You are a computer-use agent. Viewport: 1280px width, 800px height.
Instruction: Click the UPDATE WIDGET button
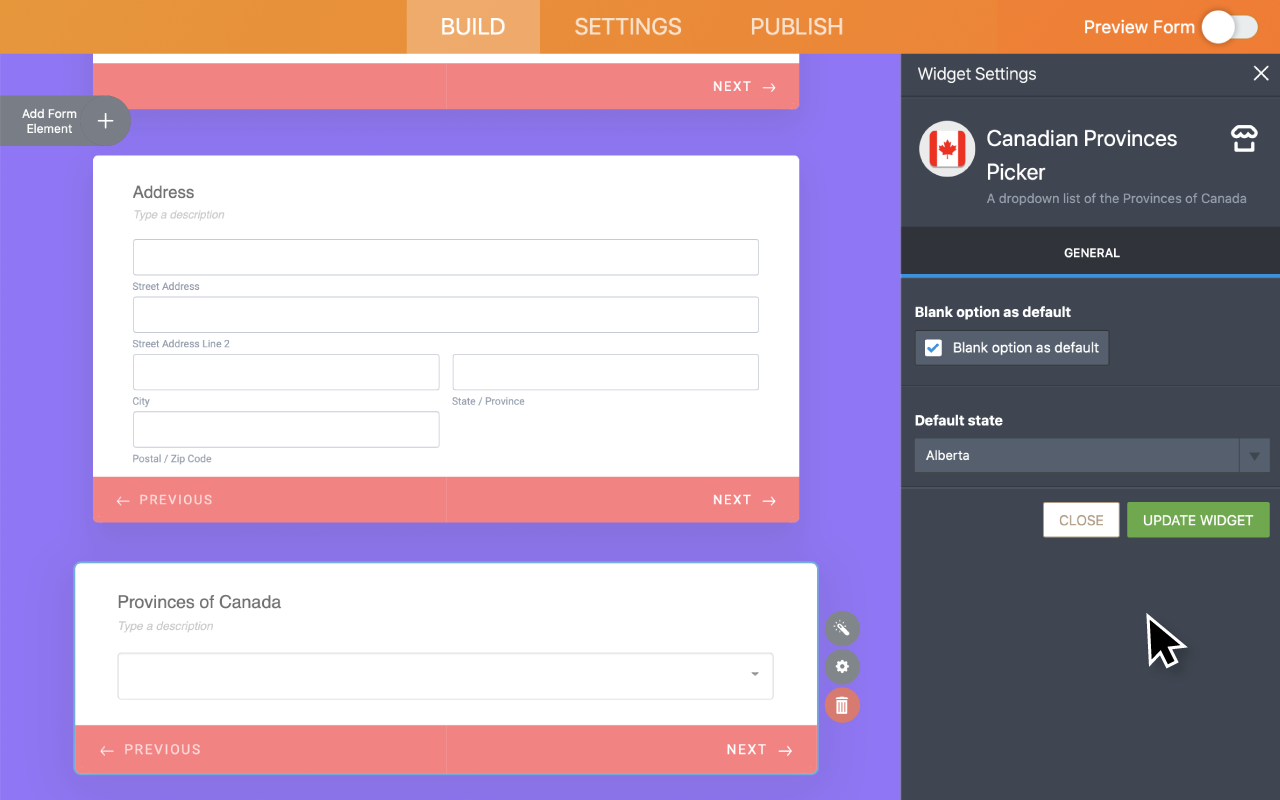1197,520
